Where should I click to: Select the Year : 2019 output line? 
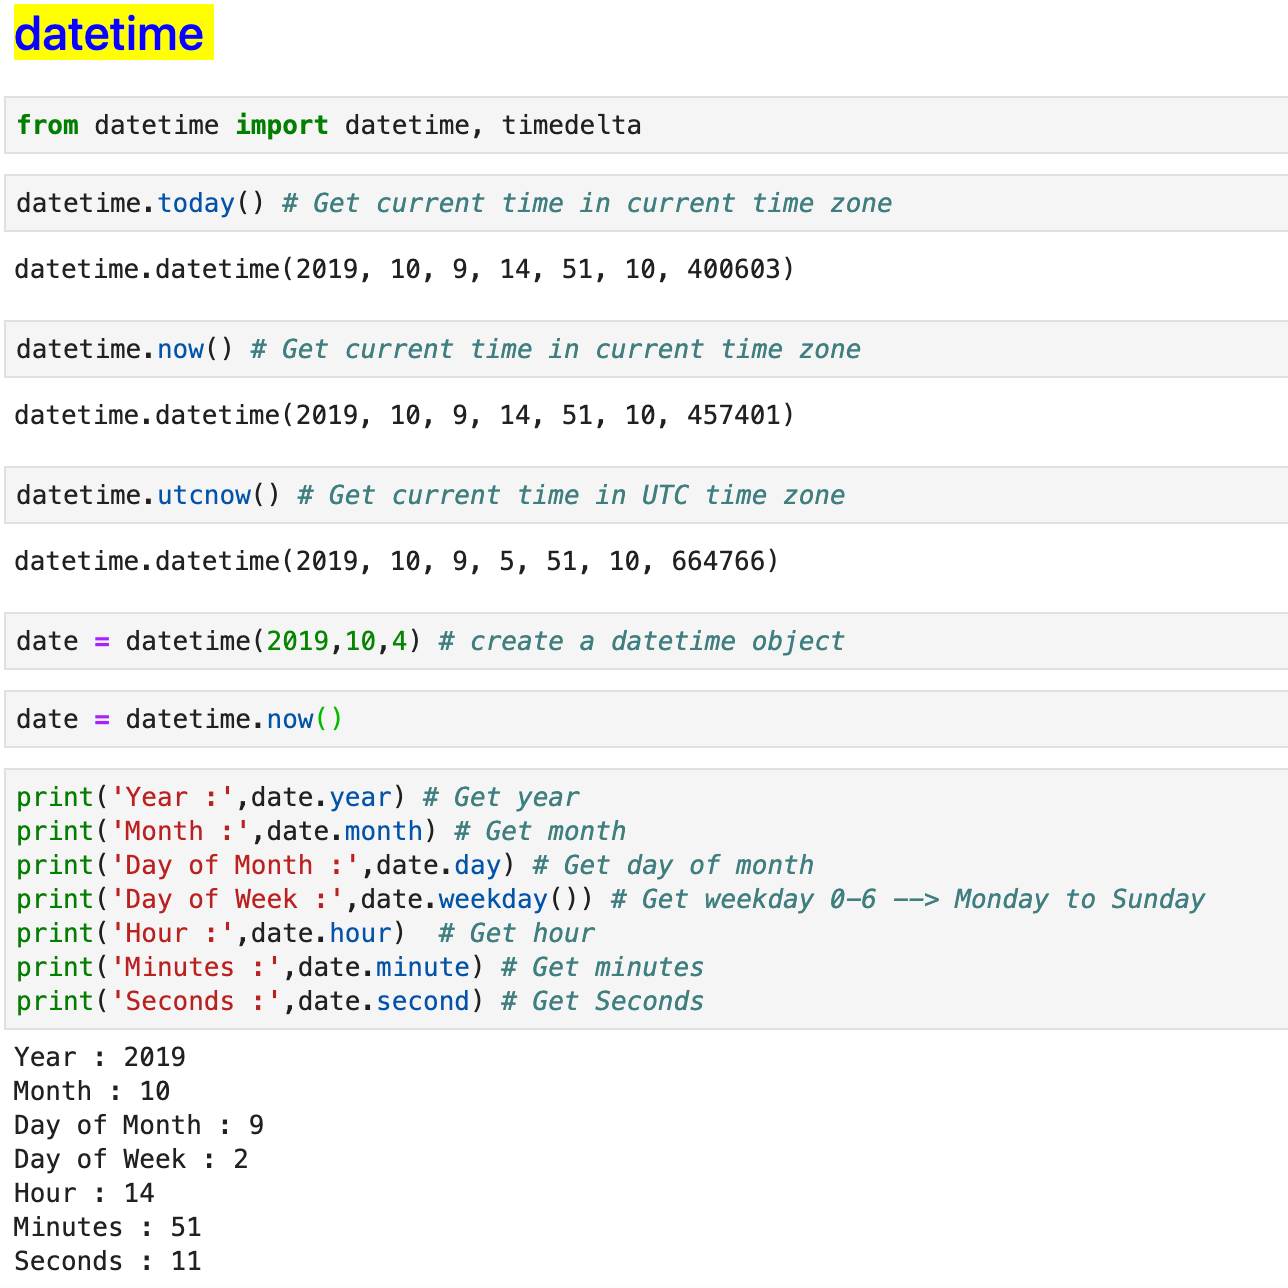(100, 1056)
